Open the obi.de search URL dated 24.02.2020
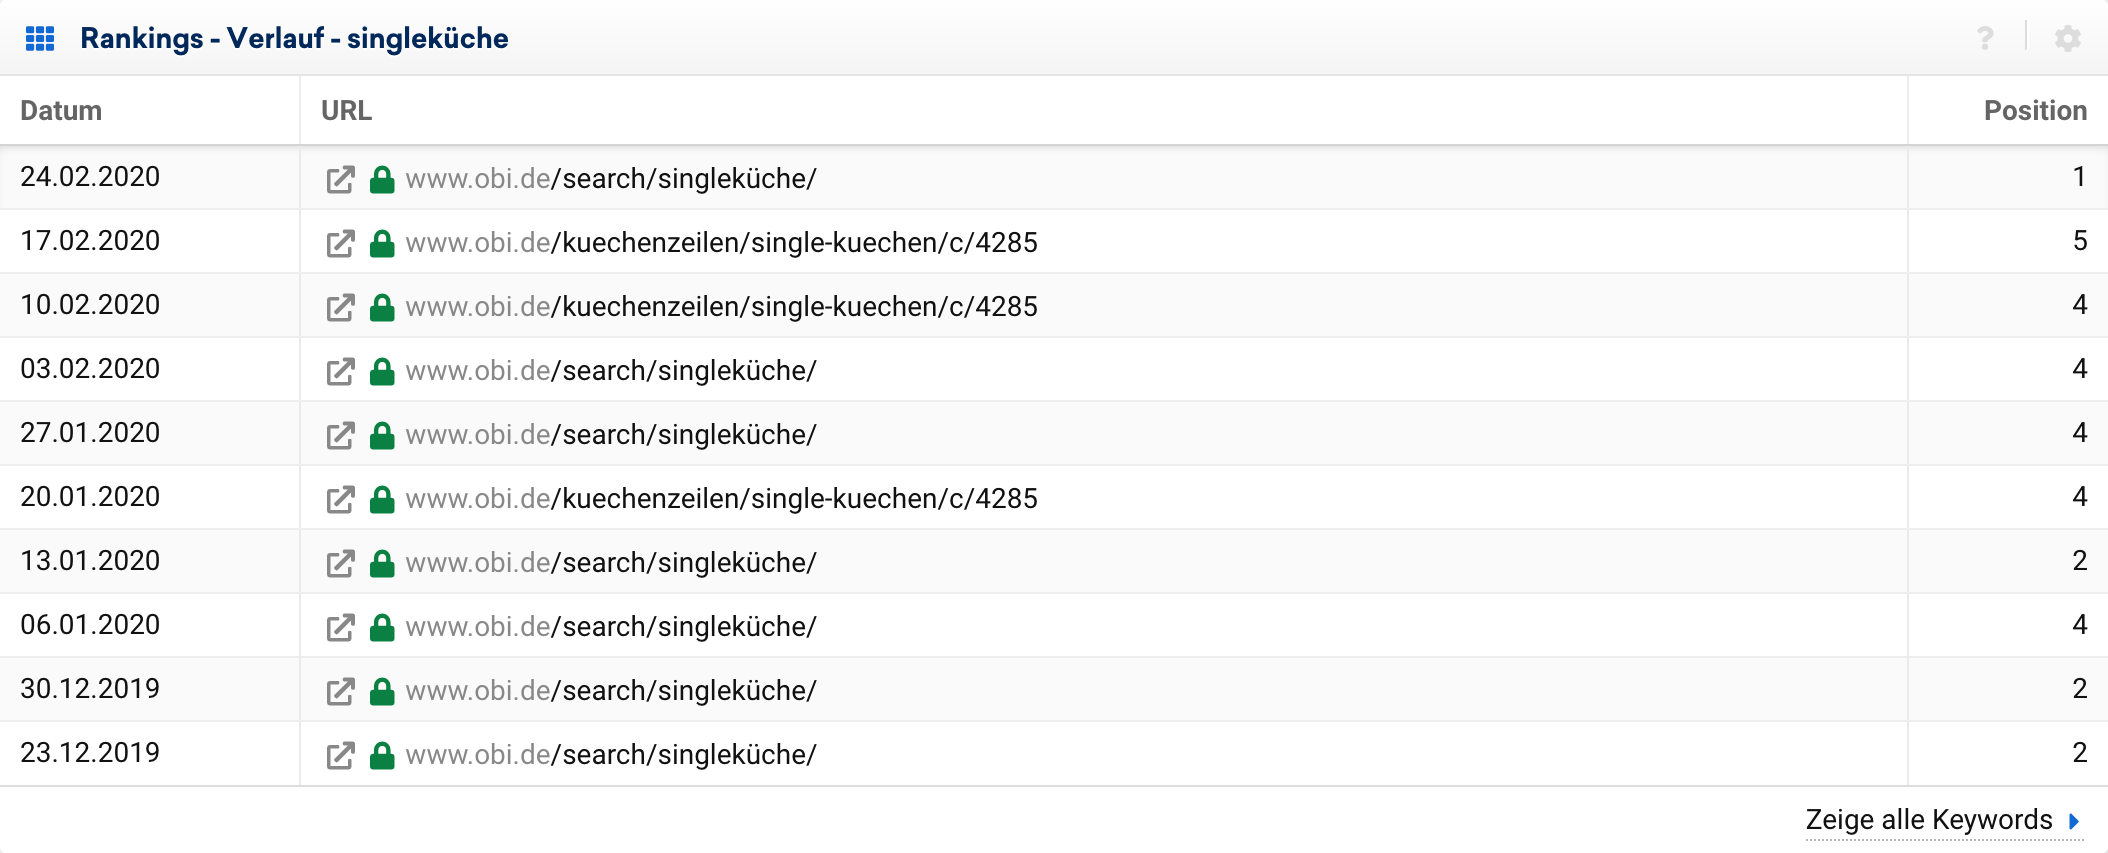 pyautogui.click(x=611, y=179)
